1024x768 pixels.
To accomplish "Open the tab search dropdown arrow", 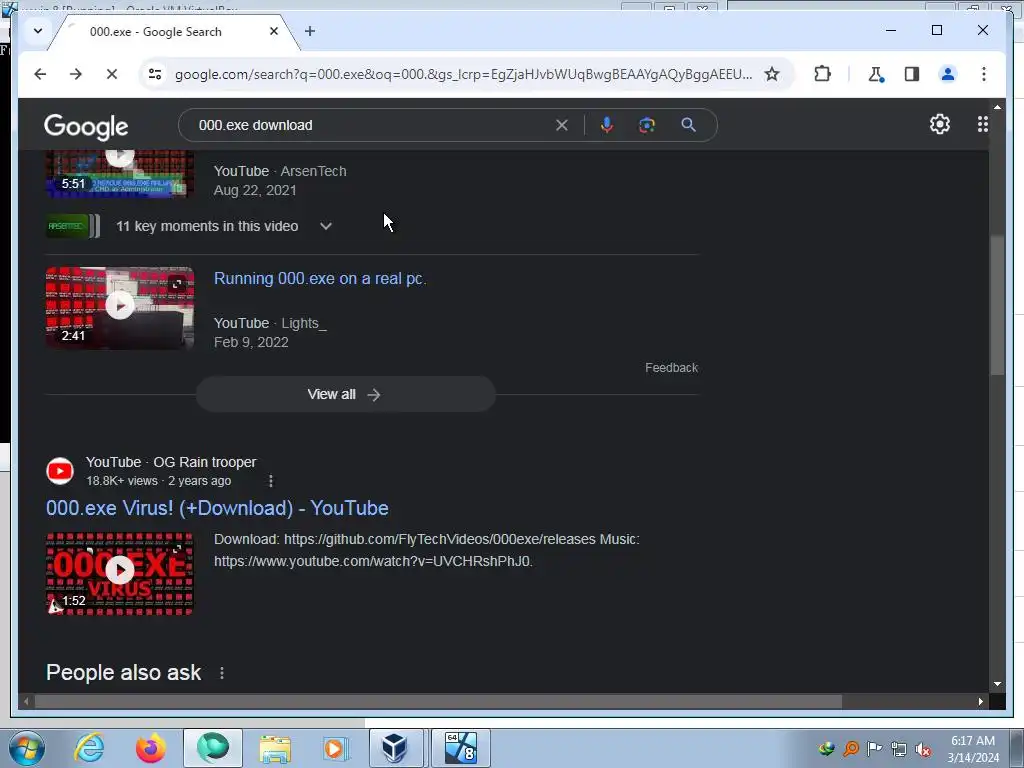I will pos(38,31).
